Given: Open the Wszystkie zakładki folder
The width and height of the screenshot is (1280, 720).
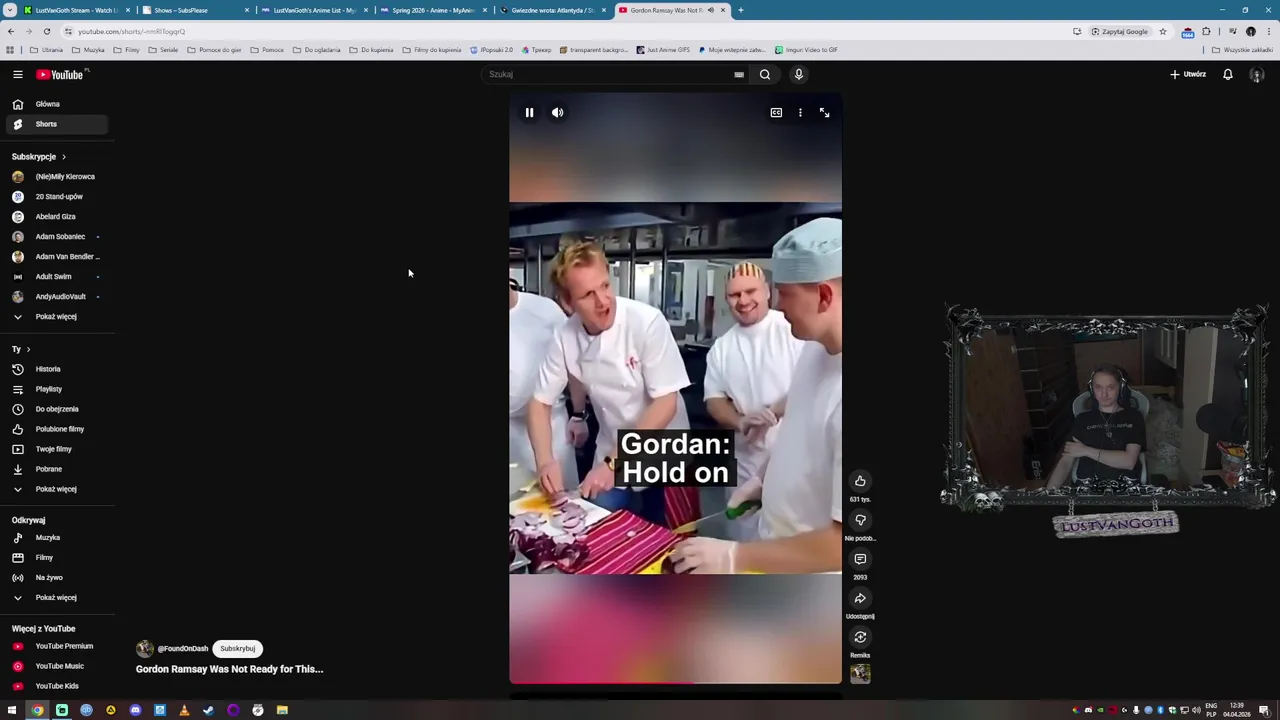Looking at the screenshot, I should click(1242, 50).
